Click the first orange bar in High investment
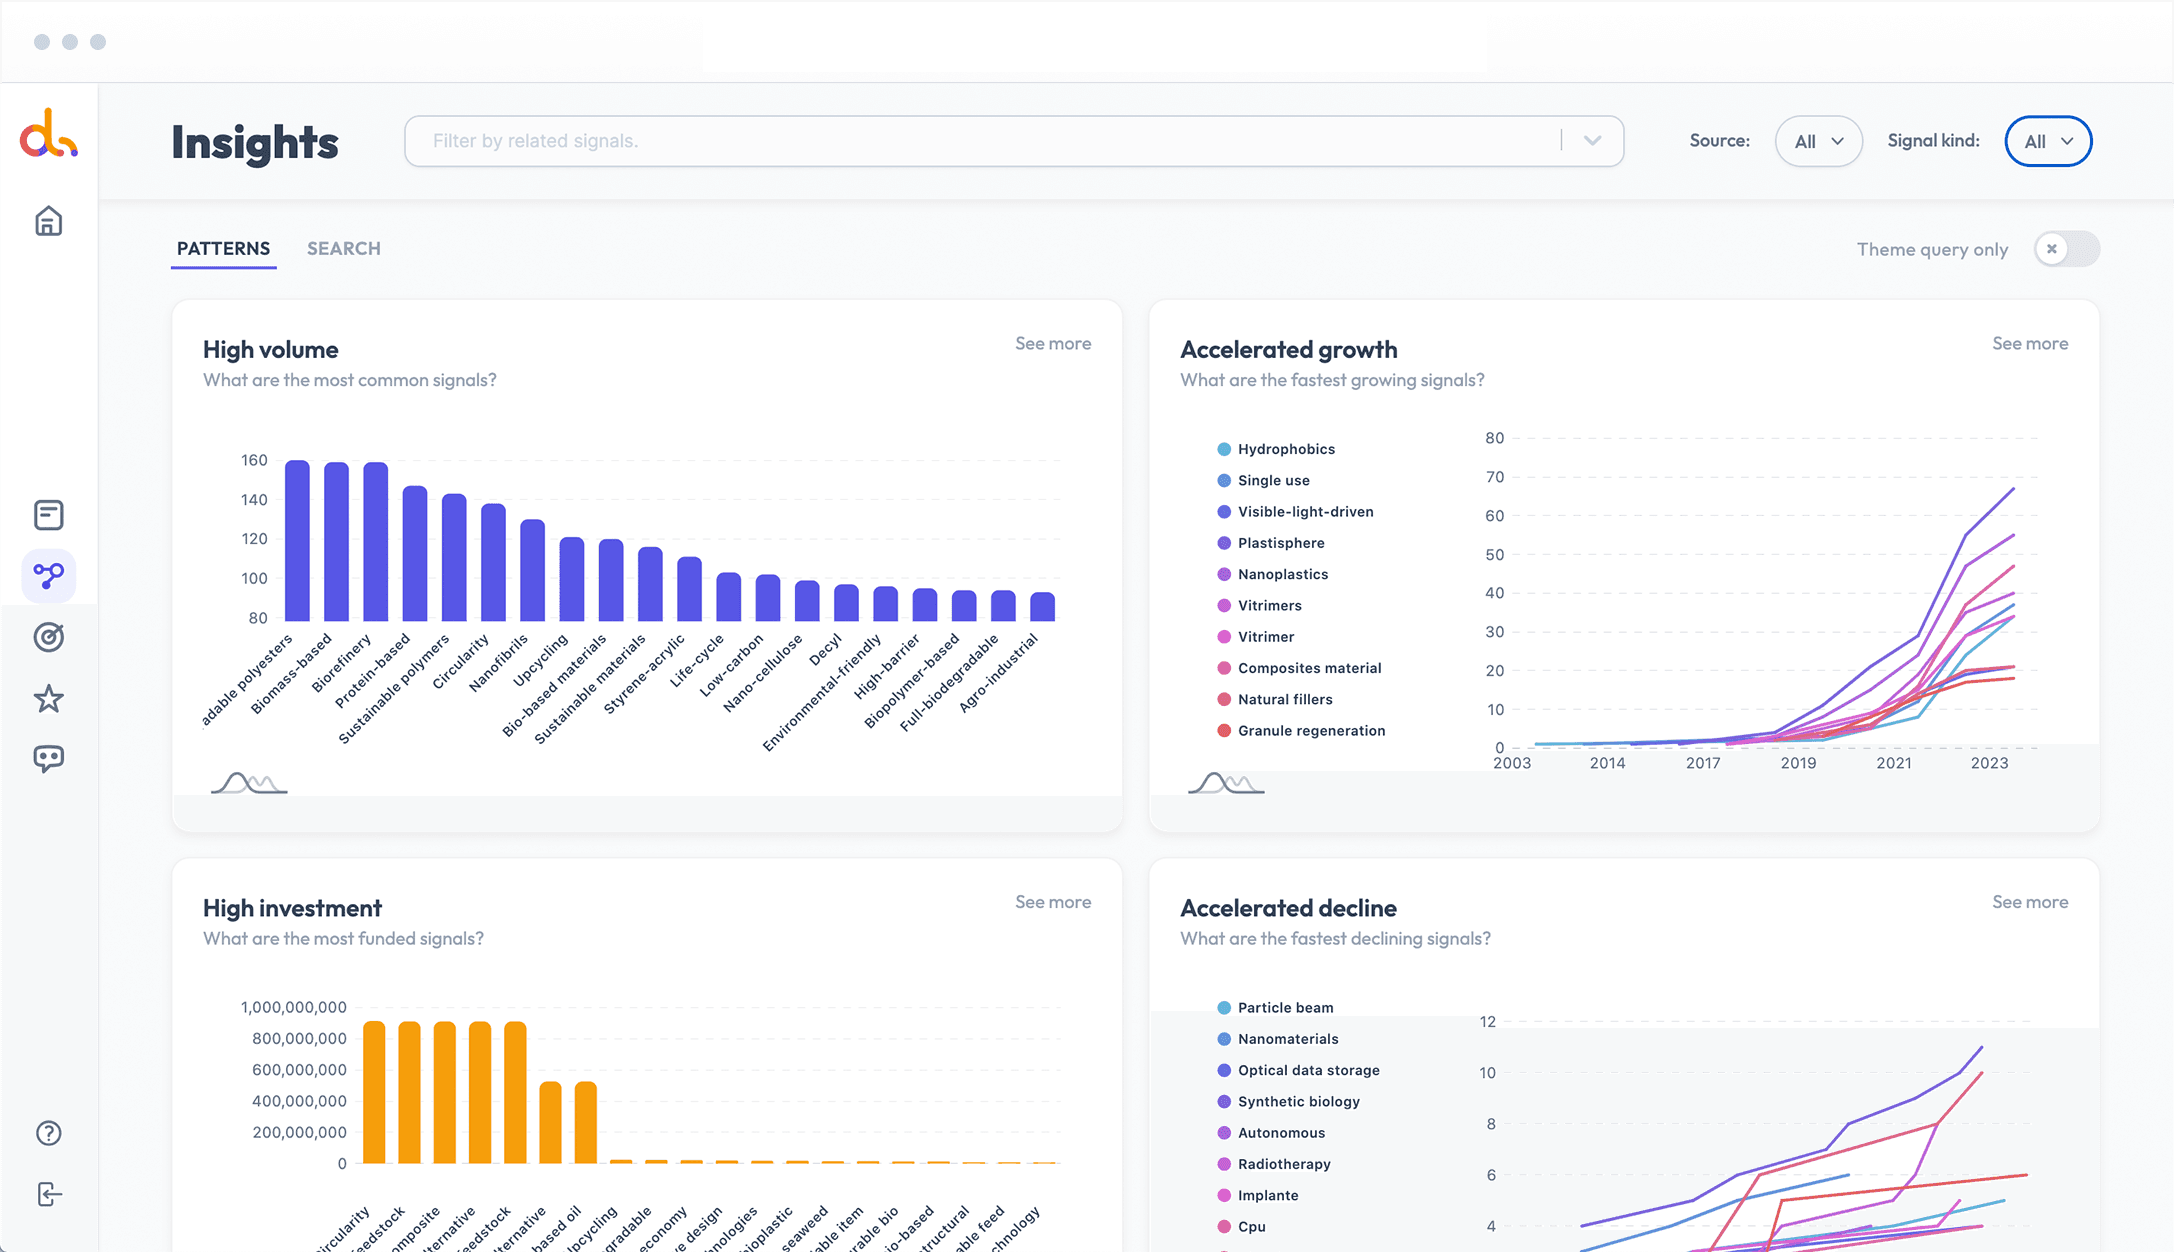 pyautogui.click(x=374, y=1092)
